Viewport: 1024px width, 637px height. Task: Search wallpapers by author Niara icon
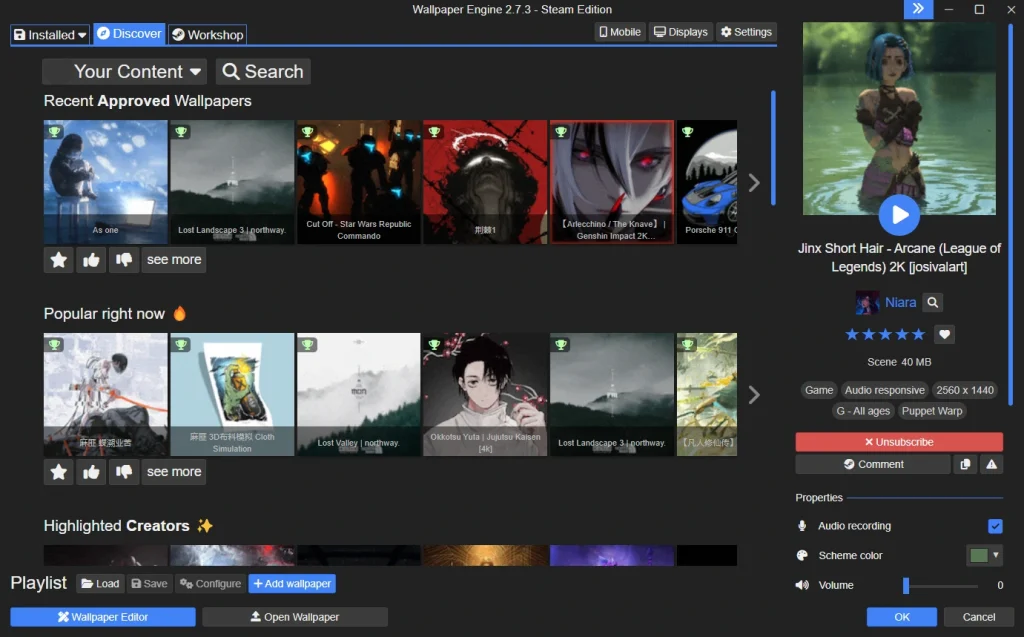tap(933, 302)
